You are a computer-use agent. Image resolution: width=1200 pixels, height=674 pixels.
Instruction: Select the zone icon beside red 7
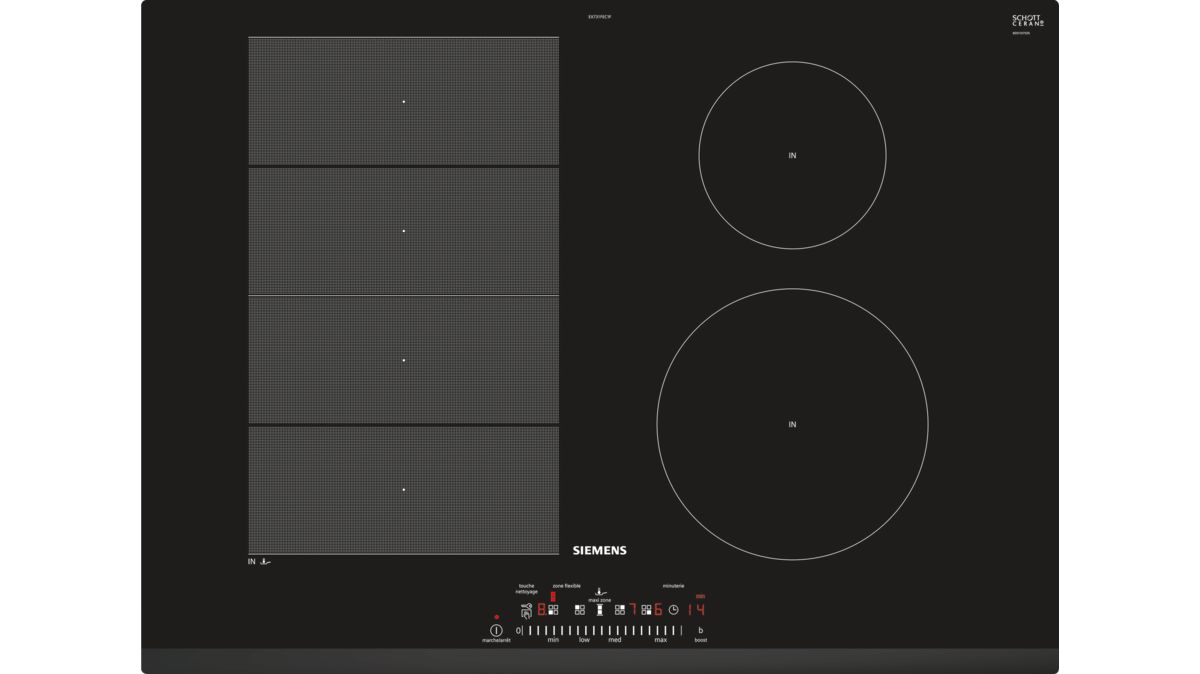click(620, 609)
